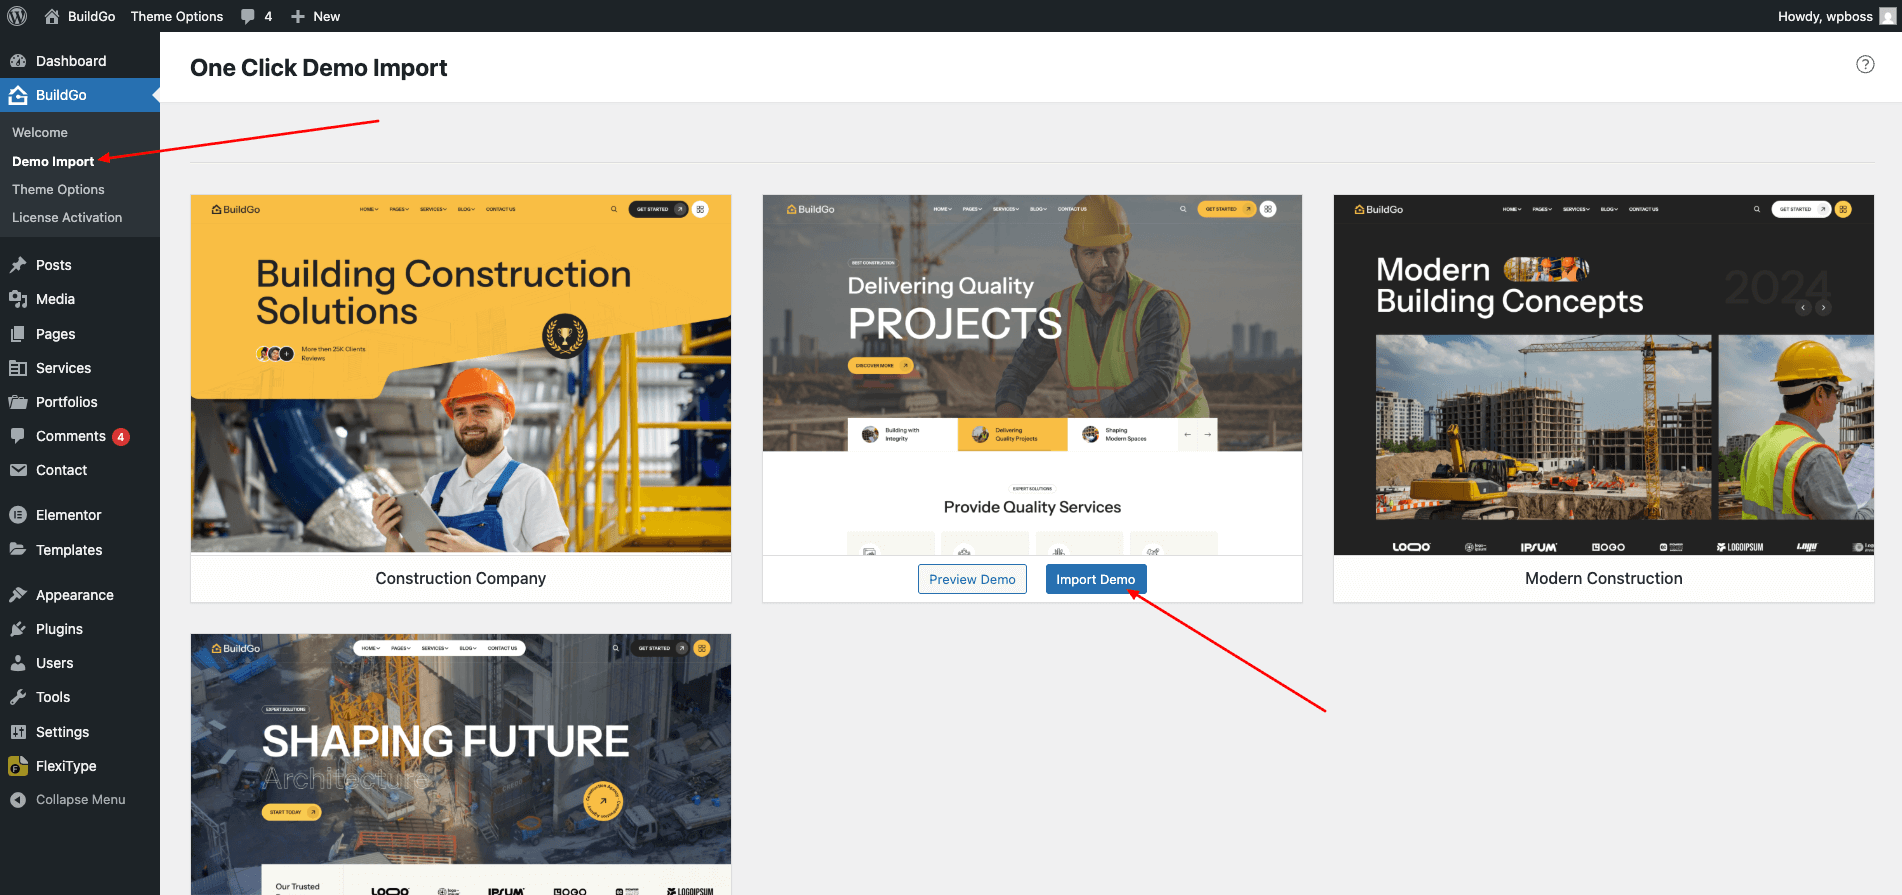The width and height of the screenshot is (1902, 895).
Task: Click the Dashboard gauge icon
Action: click(18, 61)
